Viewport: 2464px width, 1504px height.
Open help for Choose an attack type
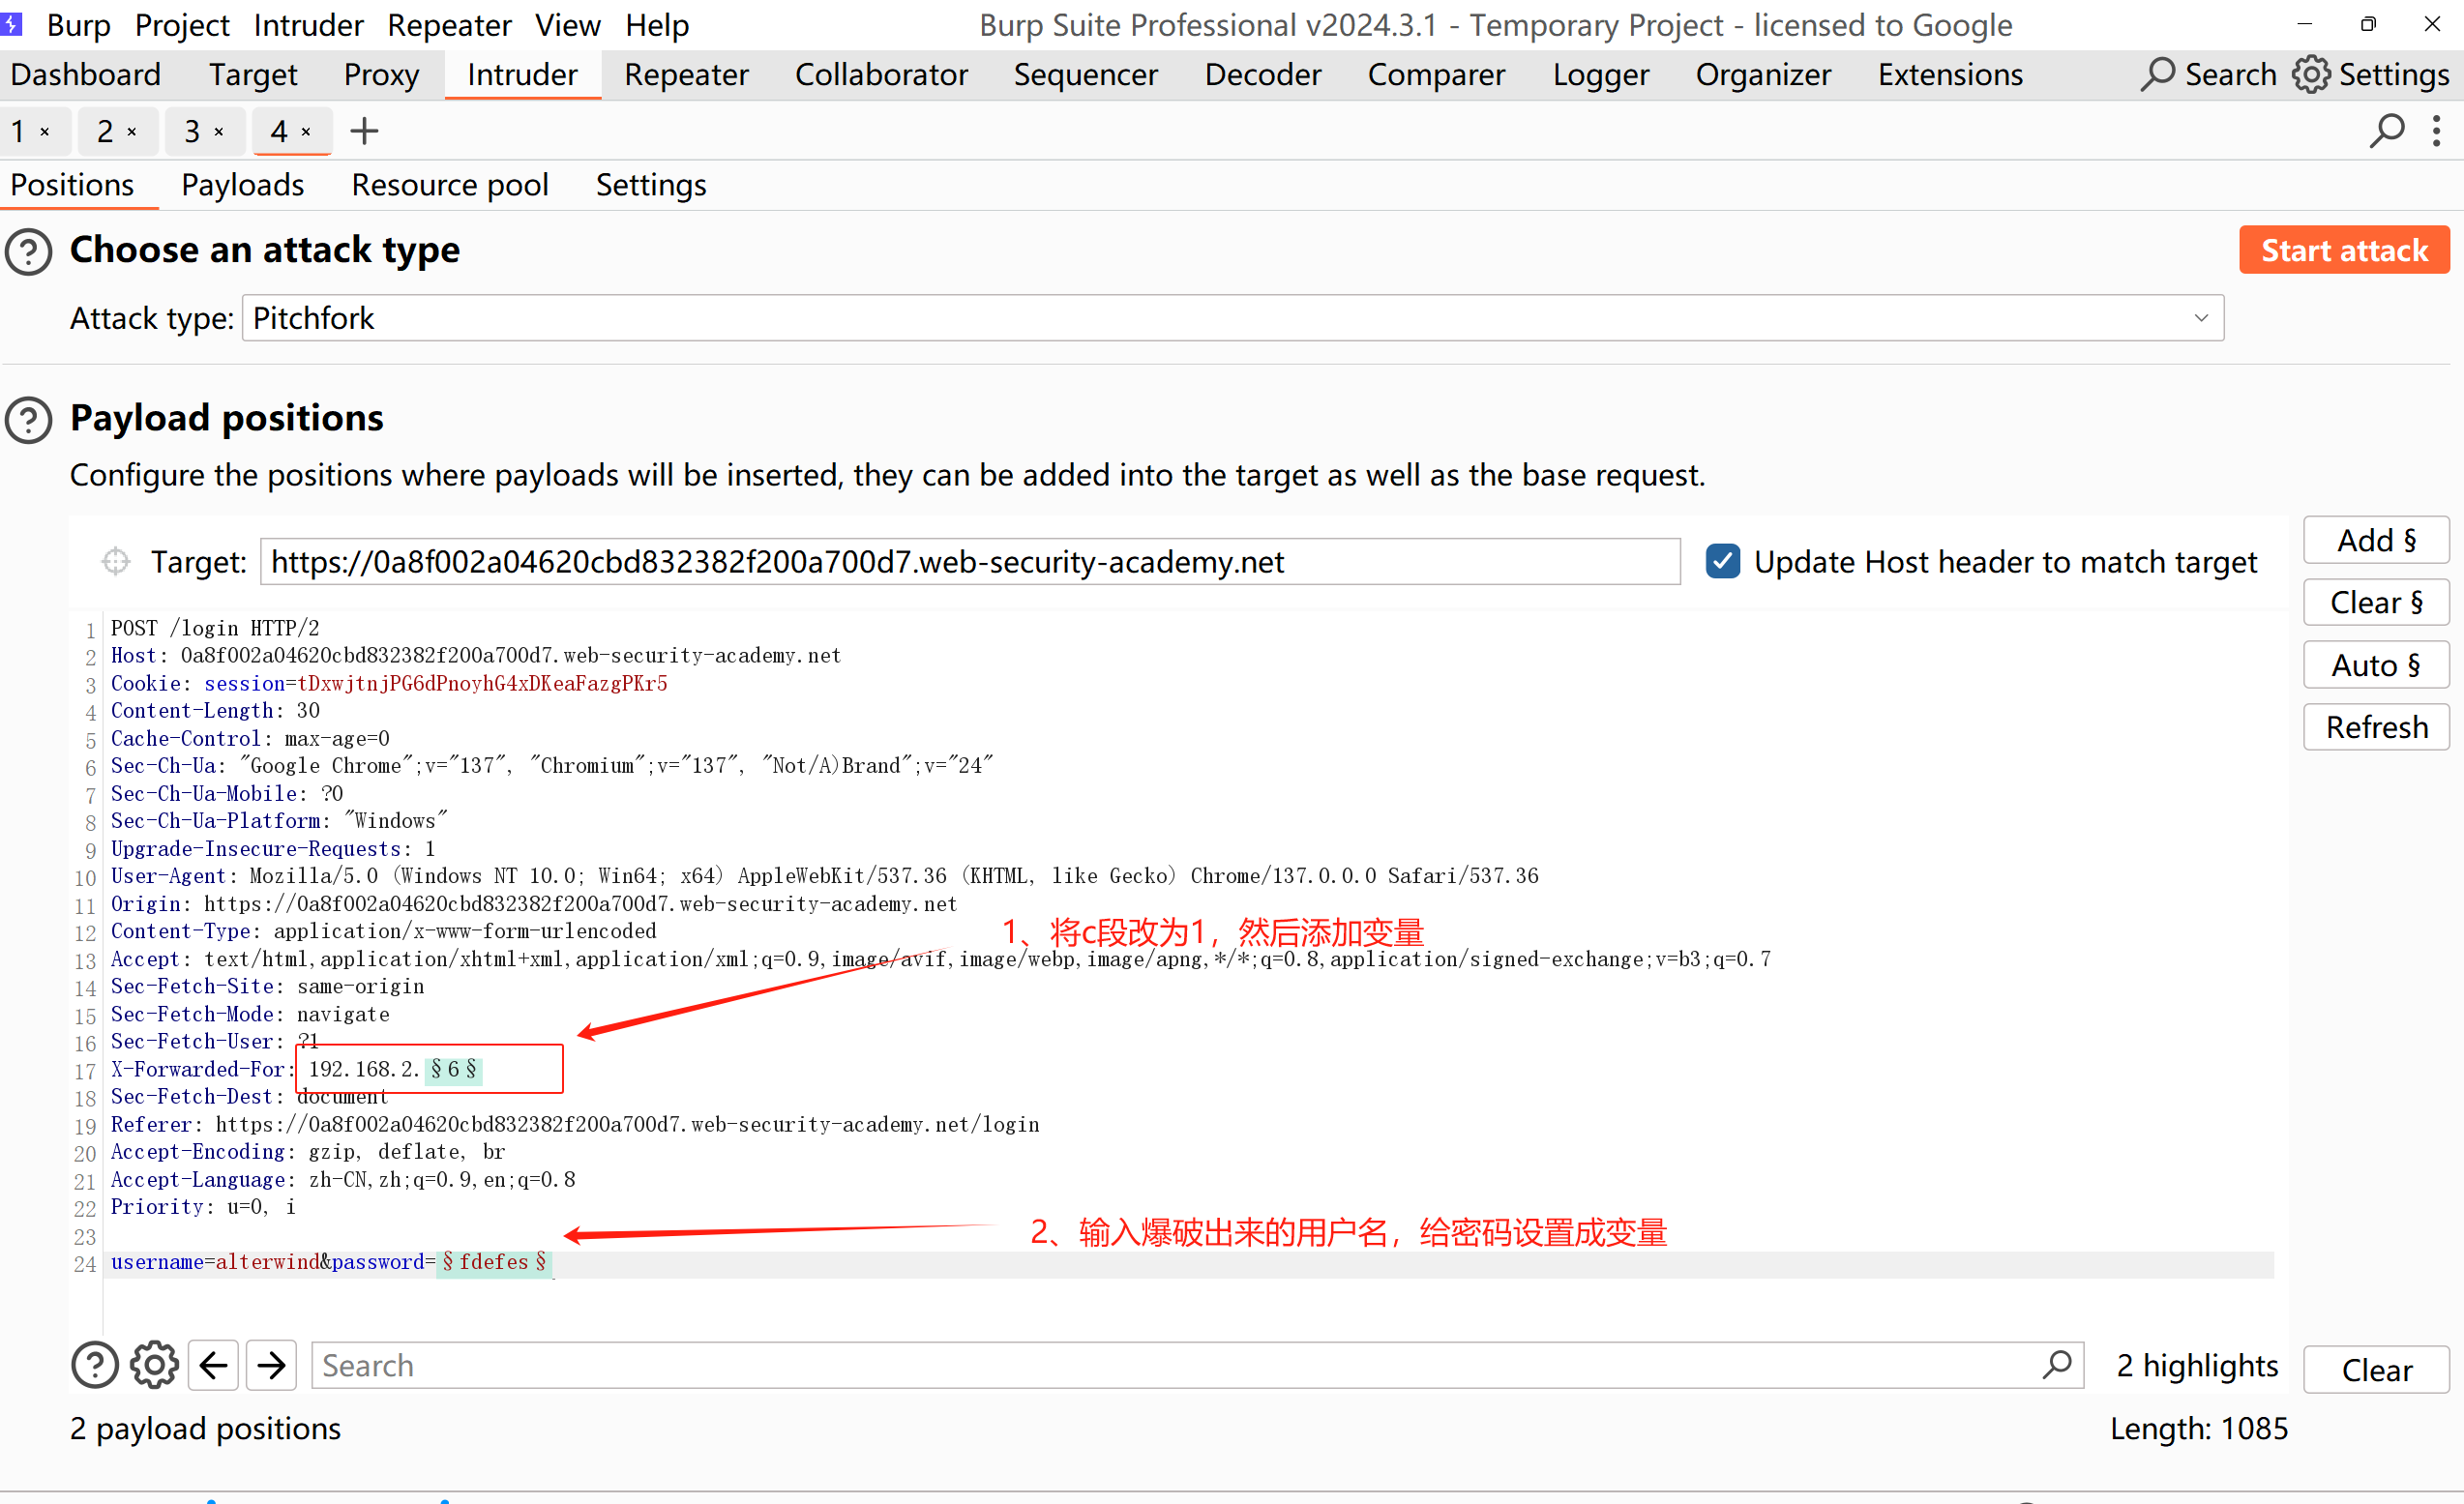[29, 251]
